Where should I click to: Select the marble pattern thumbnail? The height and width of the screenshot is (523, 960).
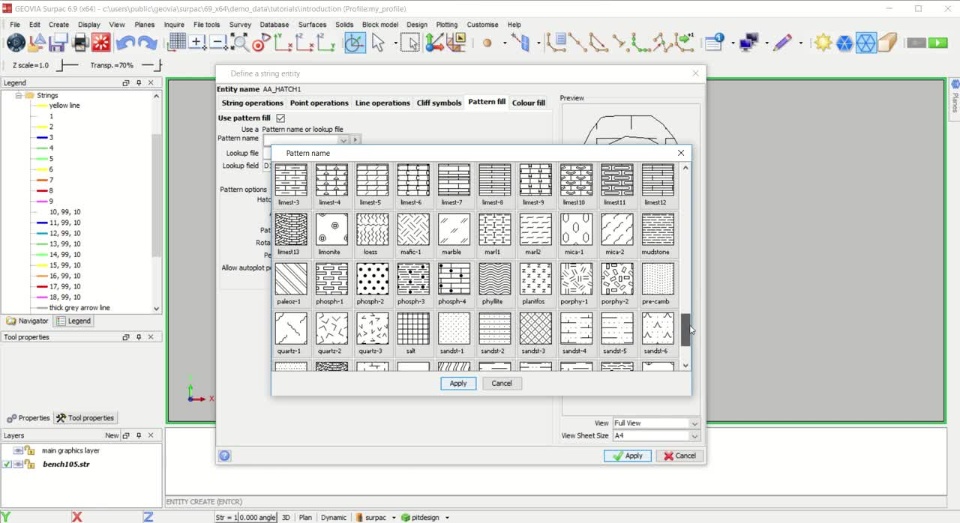click(x=453, y=229)
